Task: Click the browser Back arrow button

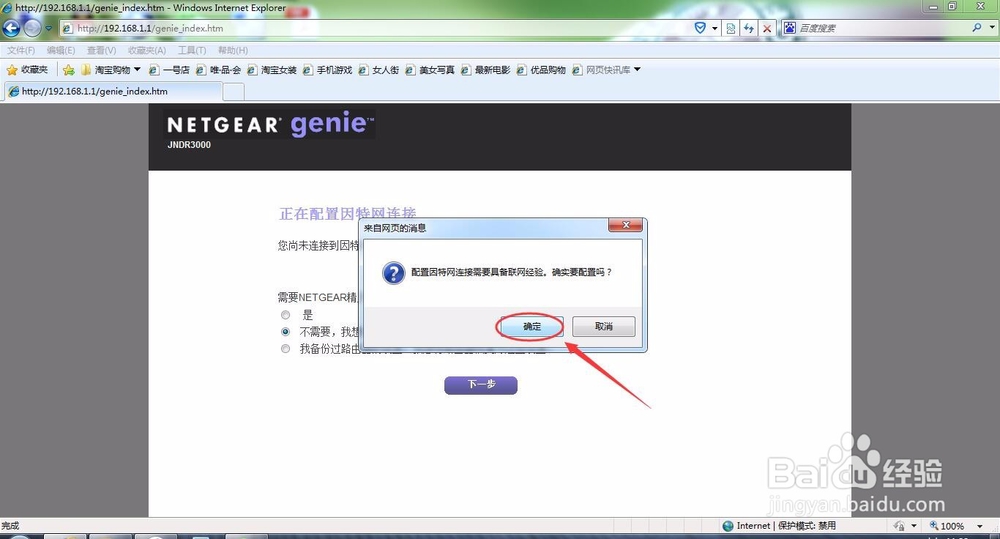Action: coord(11,28)
